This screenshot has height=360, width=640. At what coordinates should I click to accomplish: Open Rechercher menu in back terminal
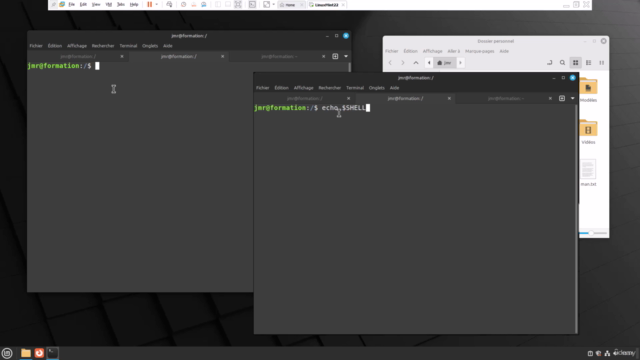click(x=103, y=46)
